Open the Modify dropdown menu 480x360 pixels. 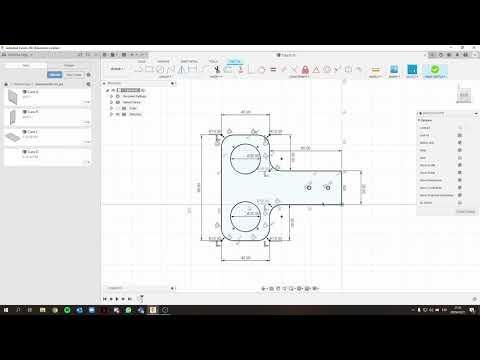tap(216, 77)
